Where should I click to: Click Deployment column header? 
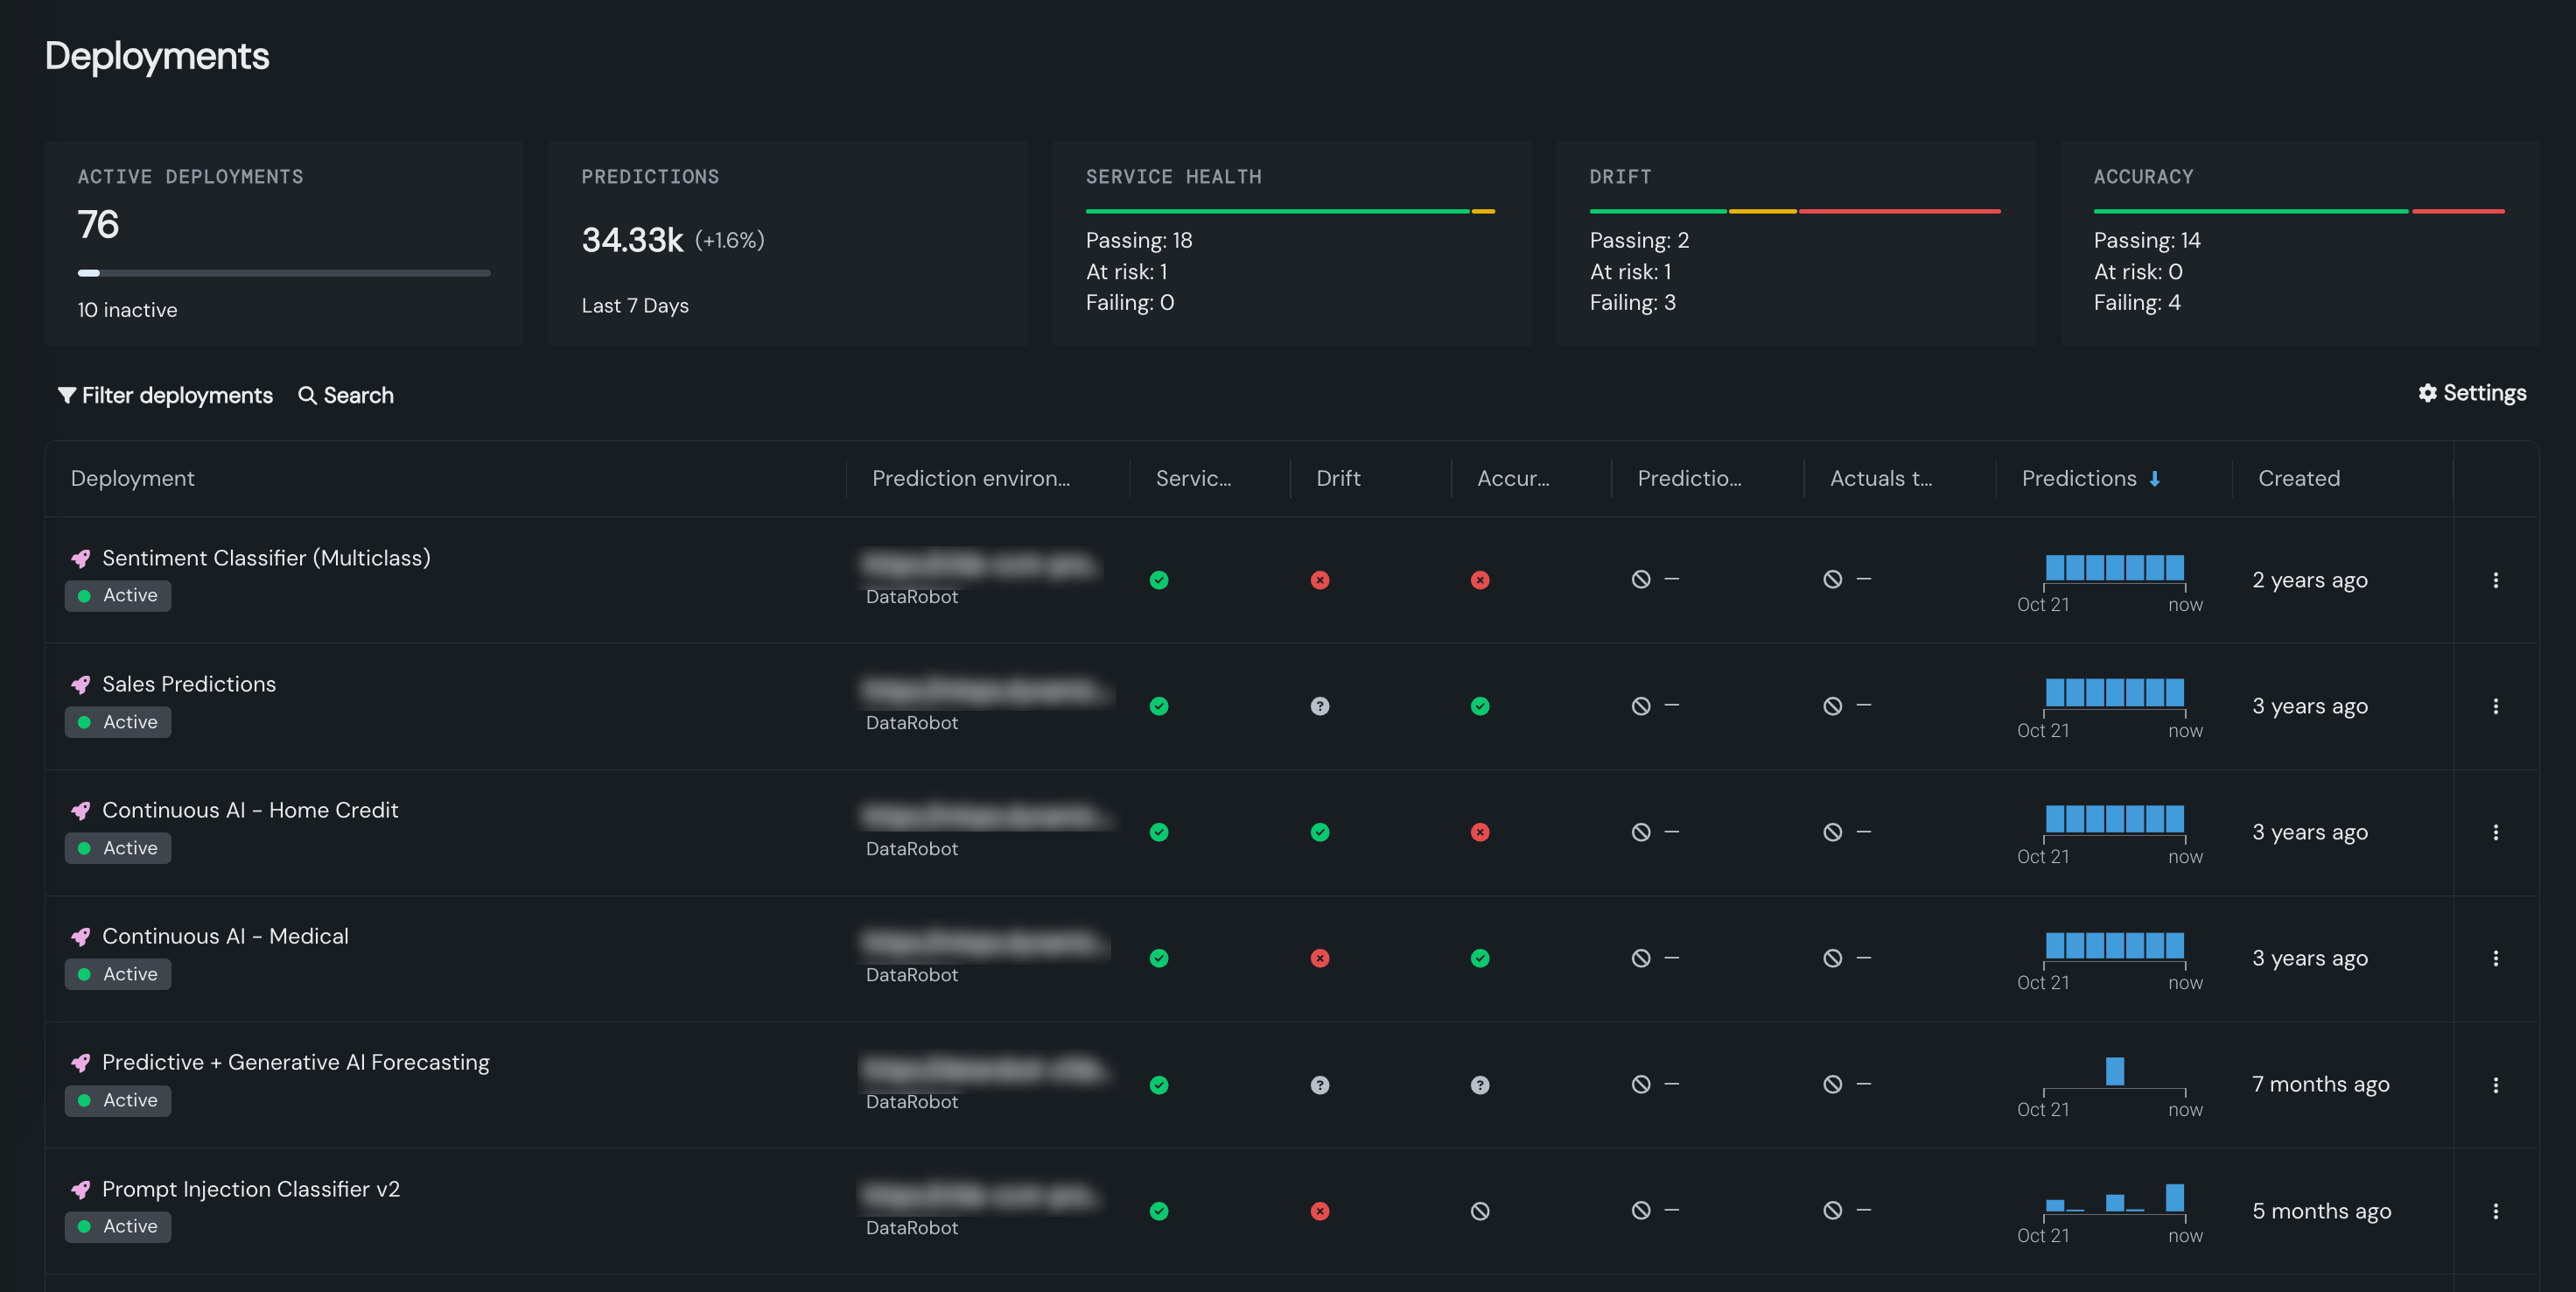coord(132,478)
